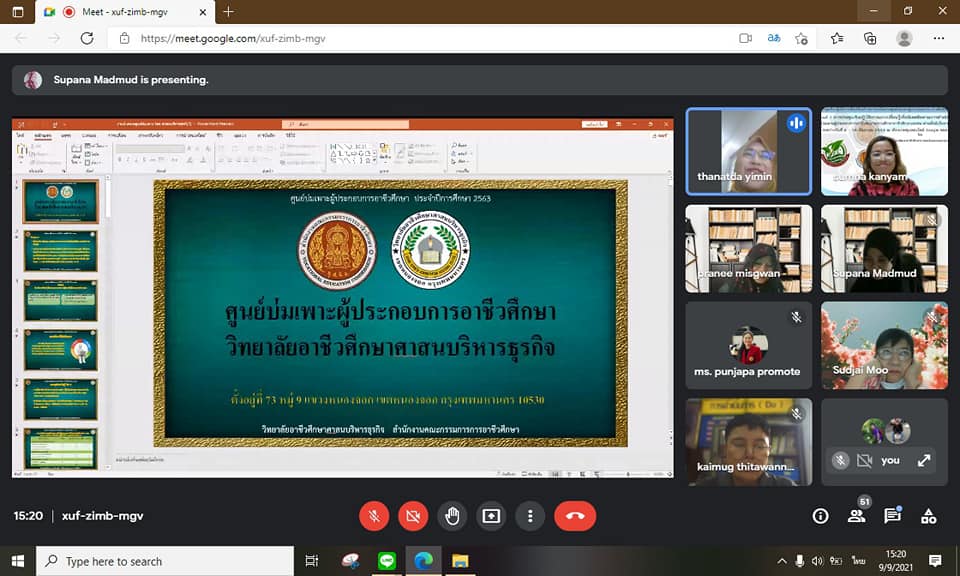Click the Supana Madmud is presenting banner

click(479, 80)
